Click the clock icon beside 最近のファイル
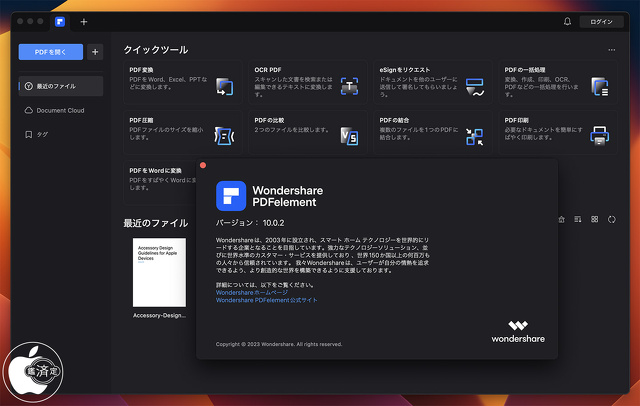 click(x=29, y=86)
